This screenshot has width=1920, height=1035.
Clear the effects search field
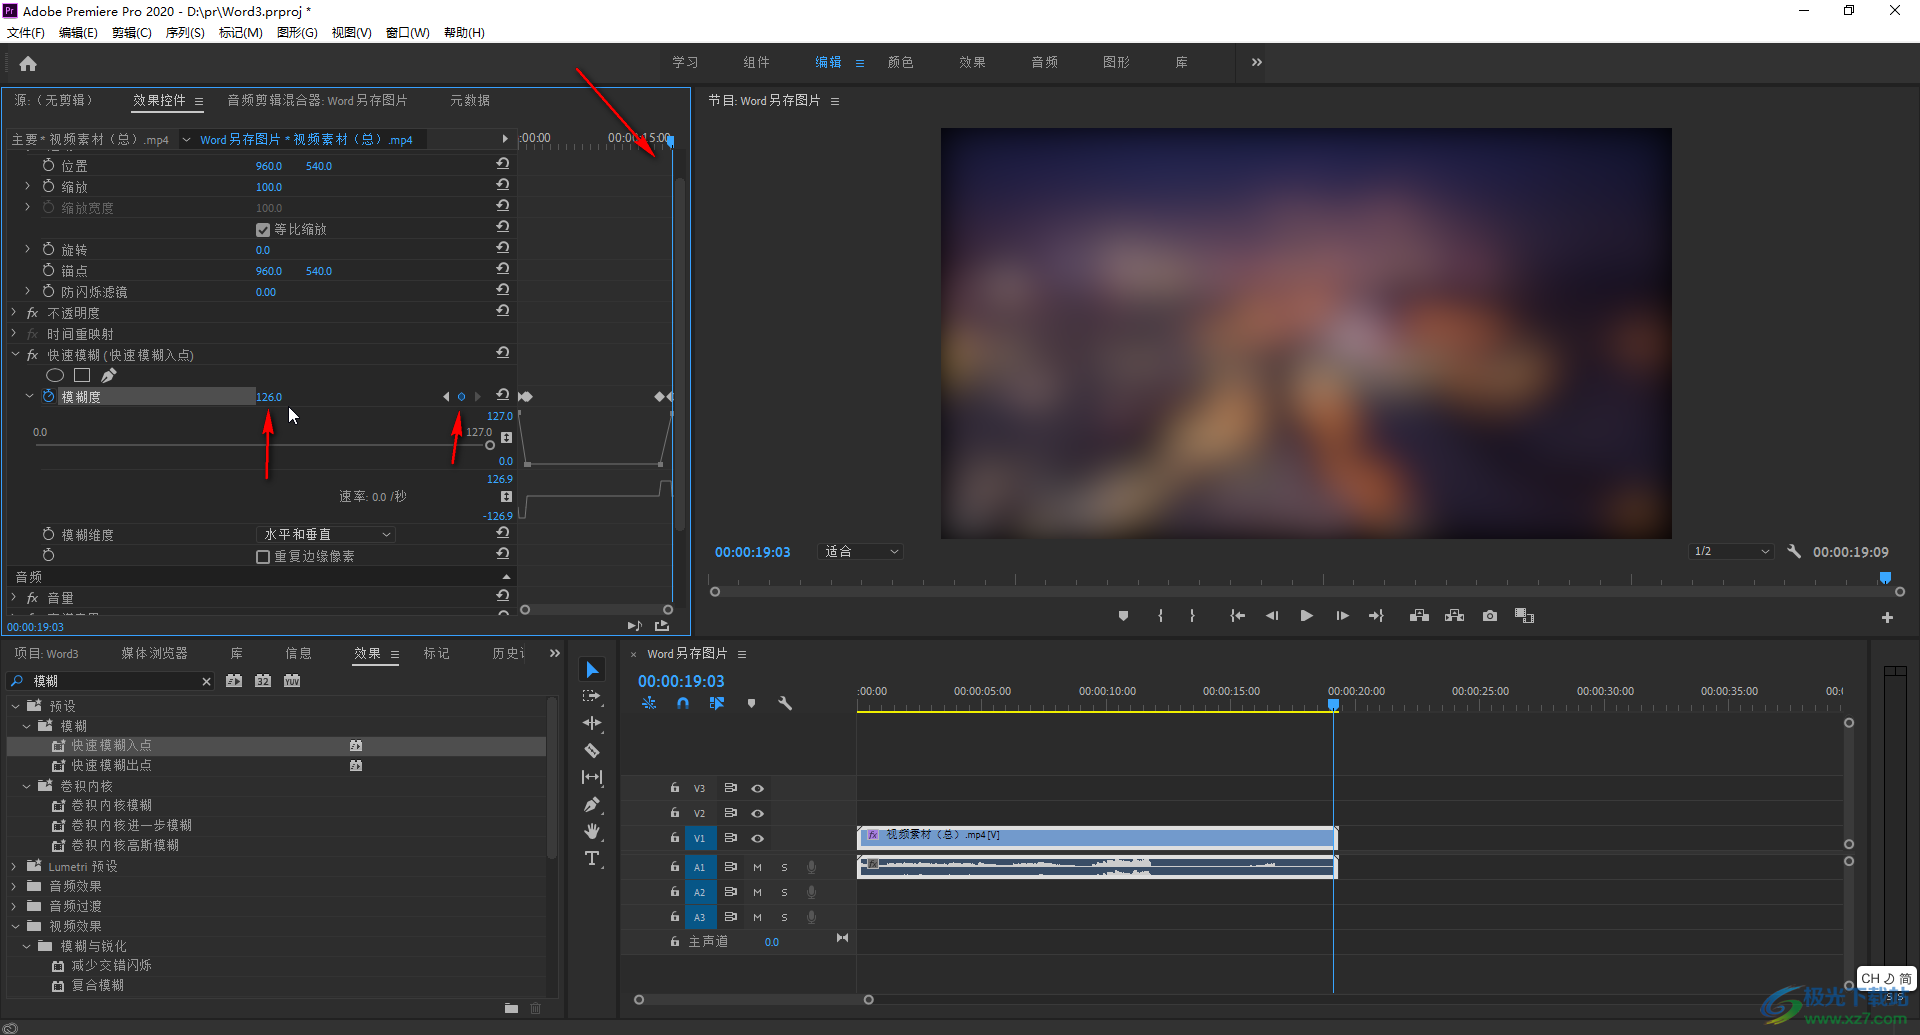(x=206, y=682)
